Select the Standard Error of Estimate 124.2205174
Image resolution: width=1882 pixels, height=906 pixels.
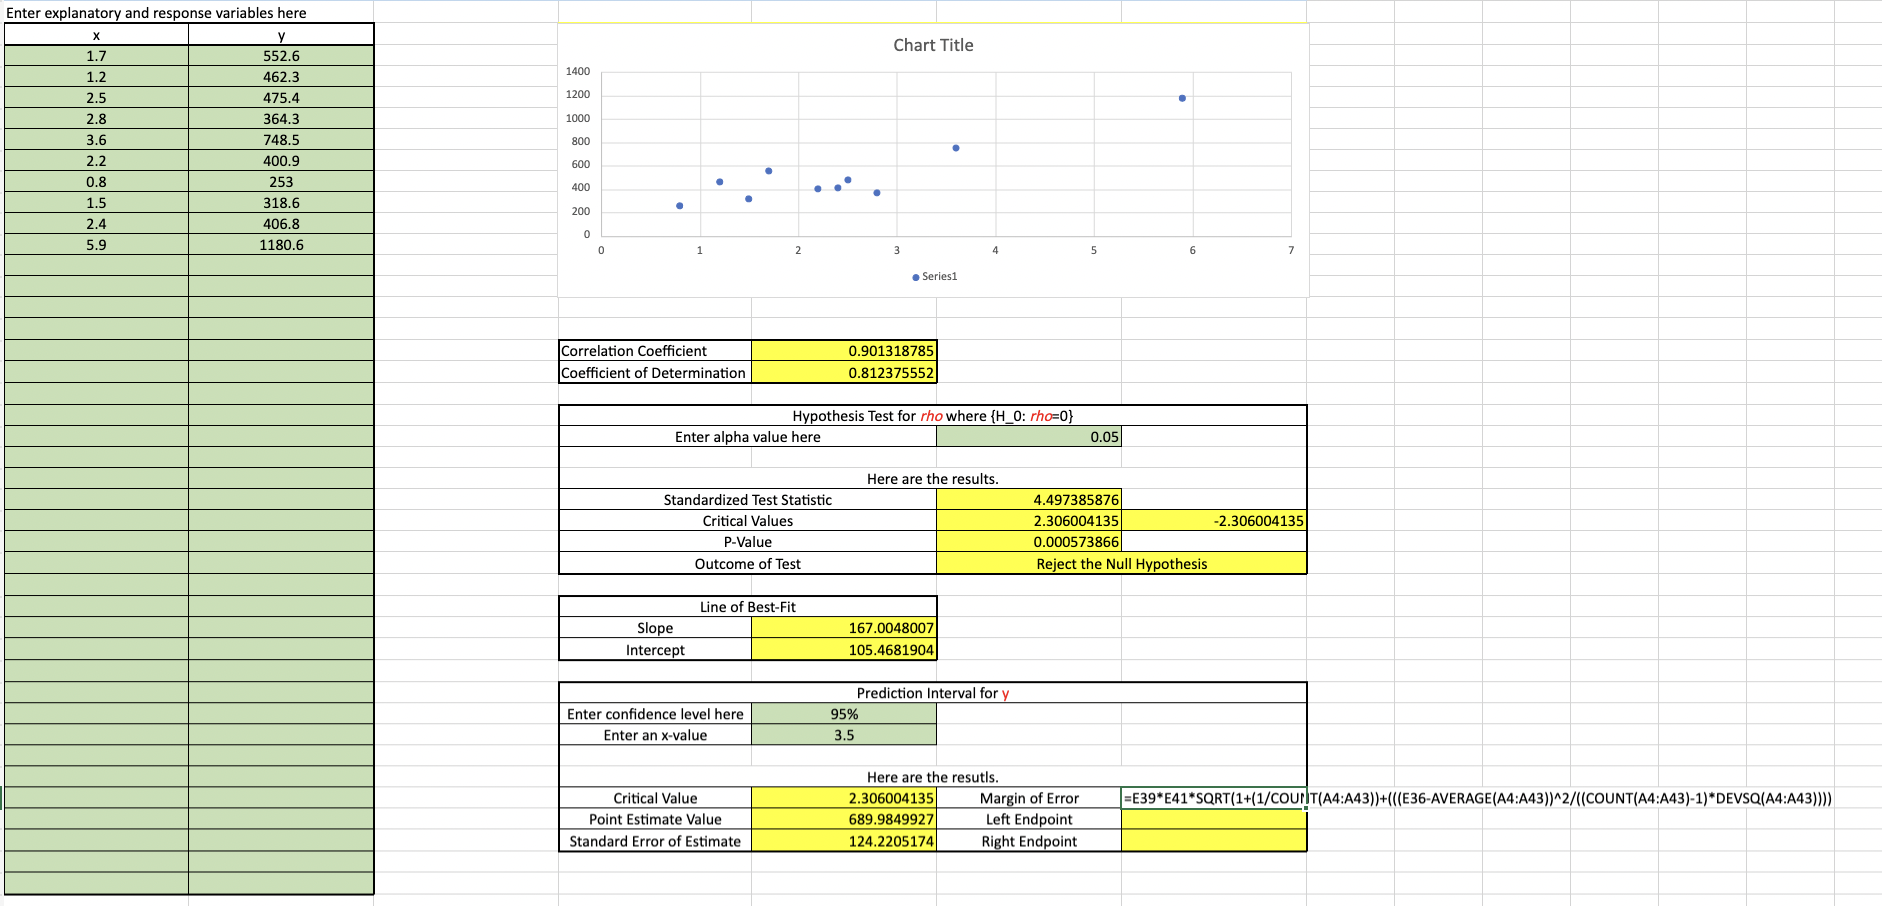point(844,841)
